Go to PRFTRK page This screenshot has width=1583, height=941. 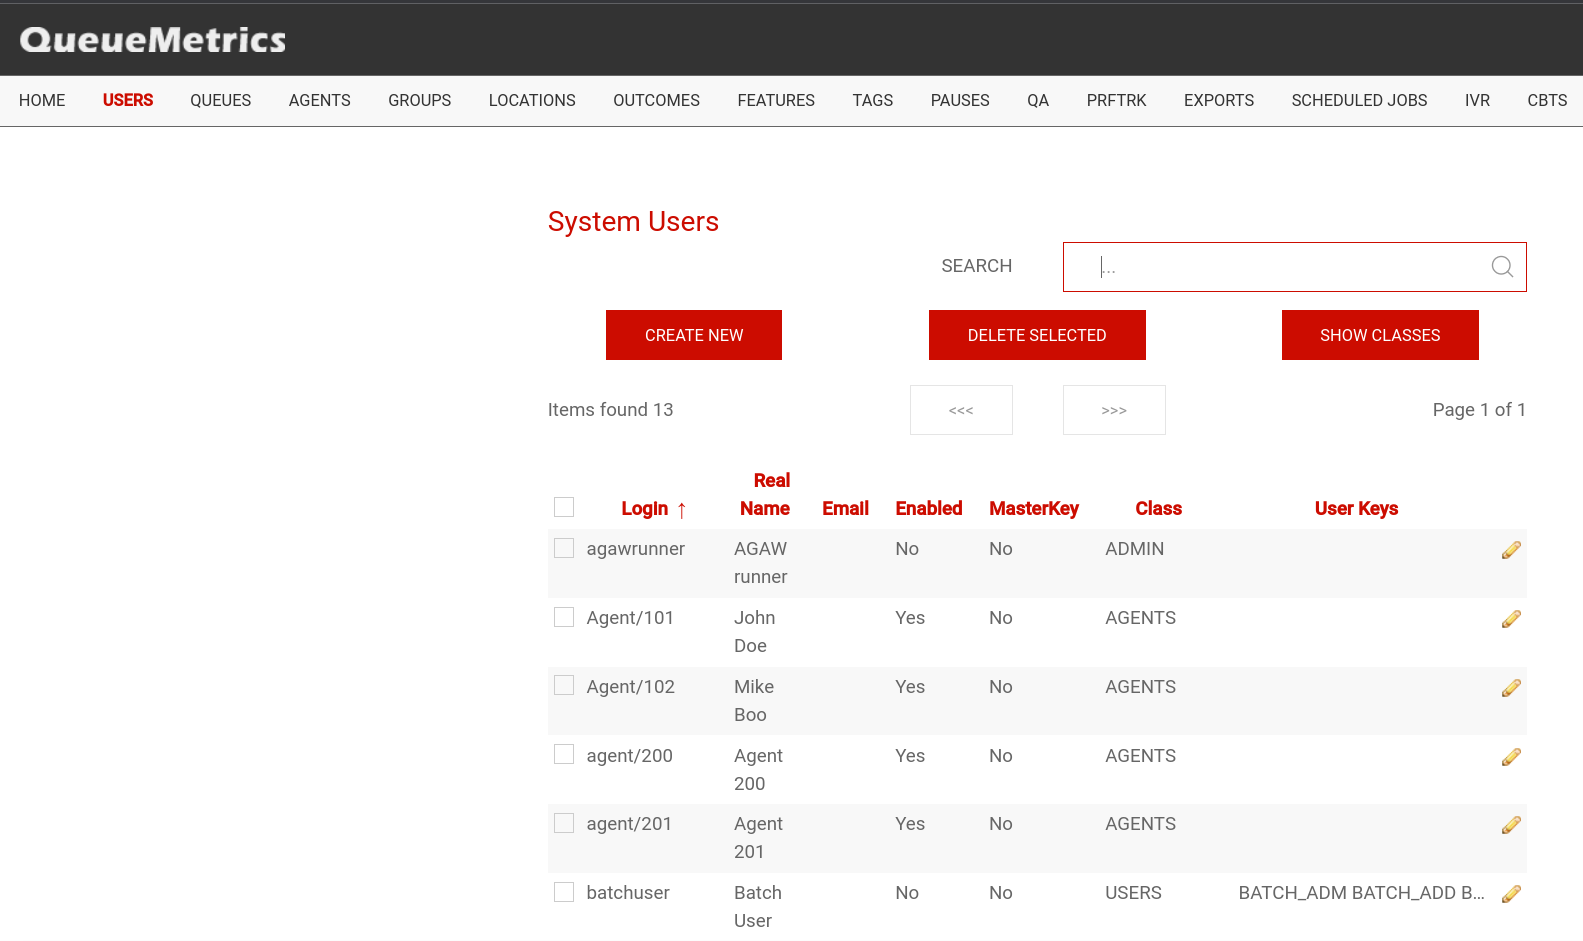[1117, 100]
